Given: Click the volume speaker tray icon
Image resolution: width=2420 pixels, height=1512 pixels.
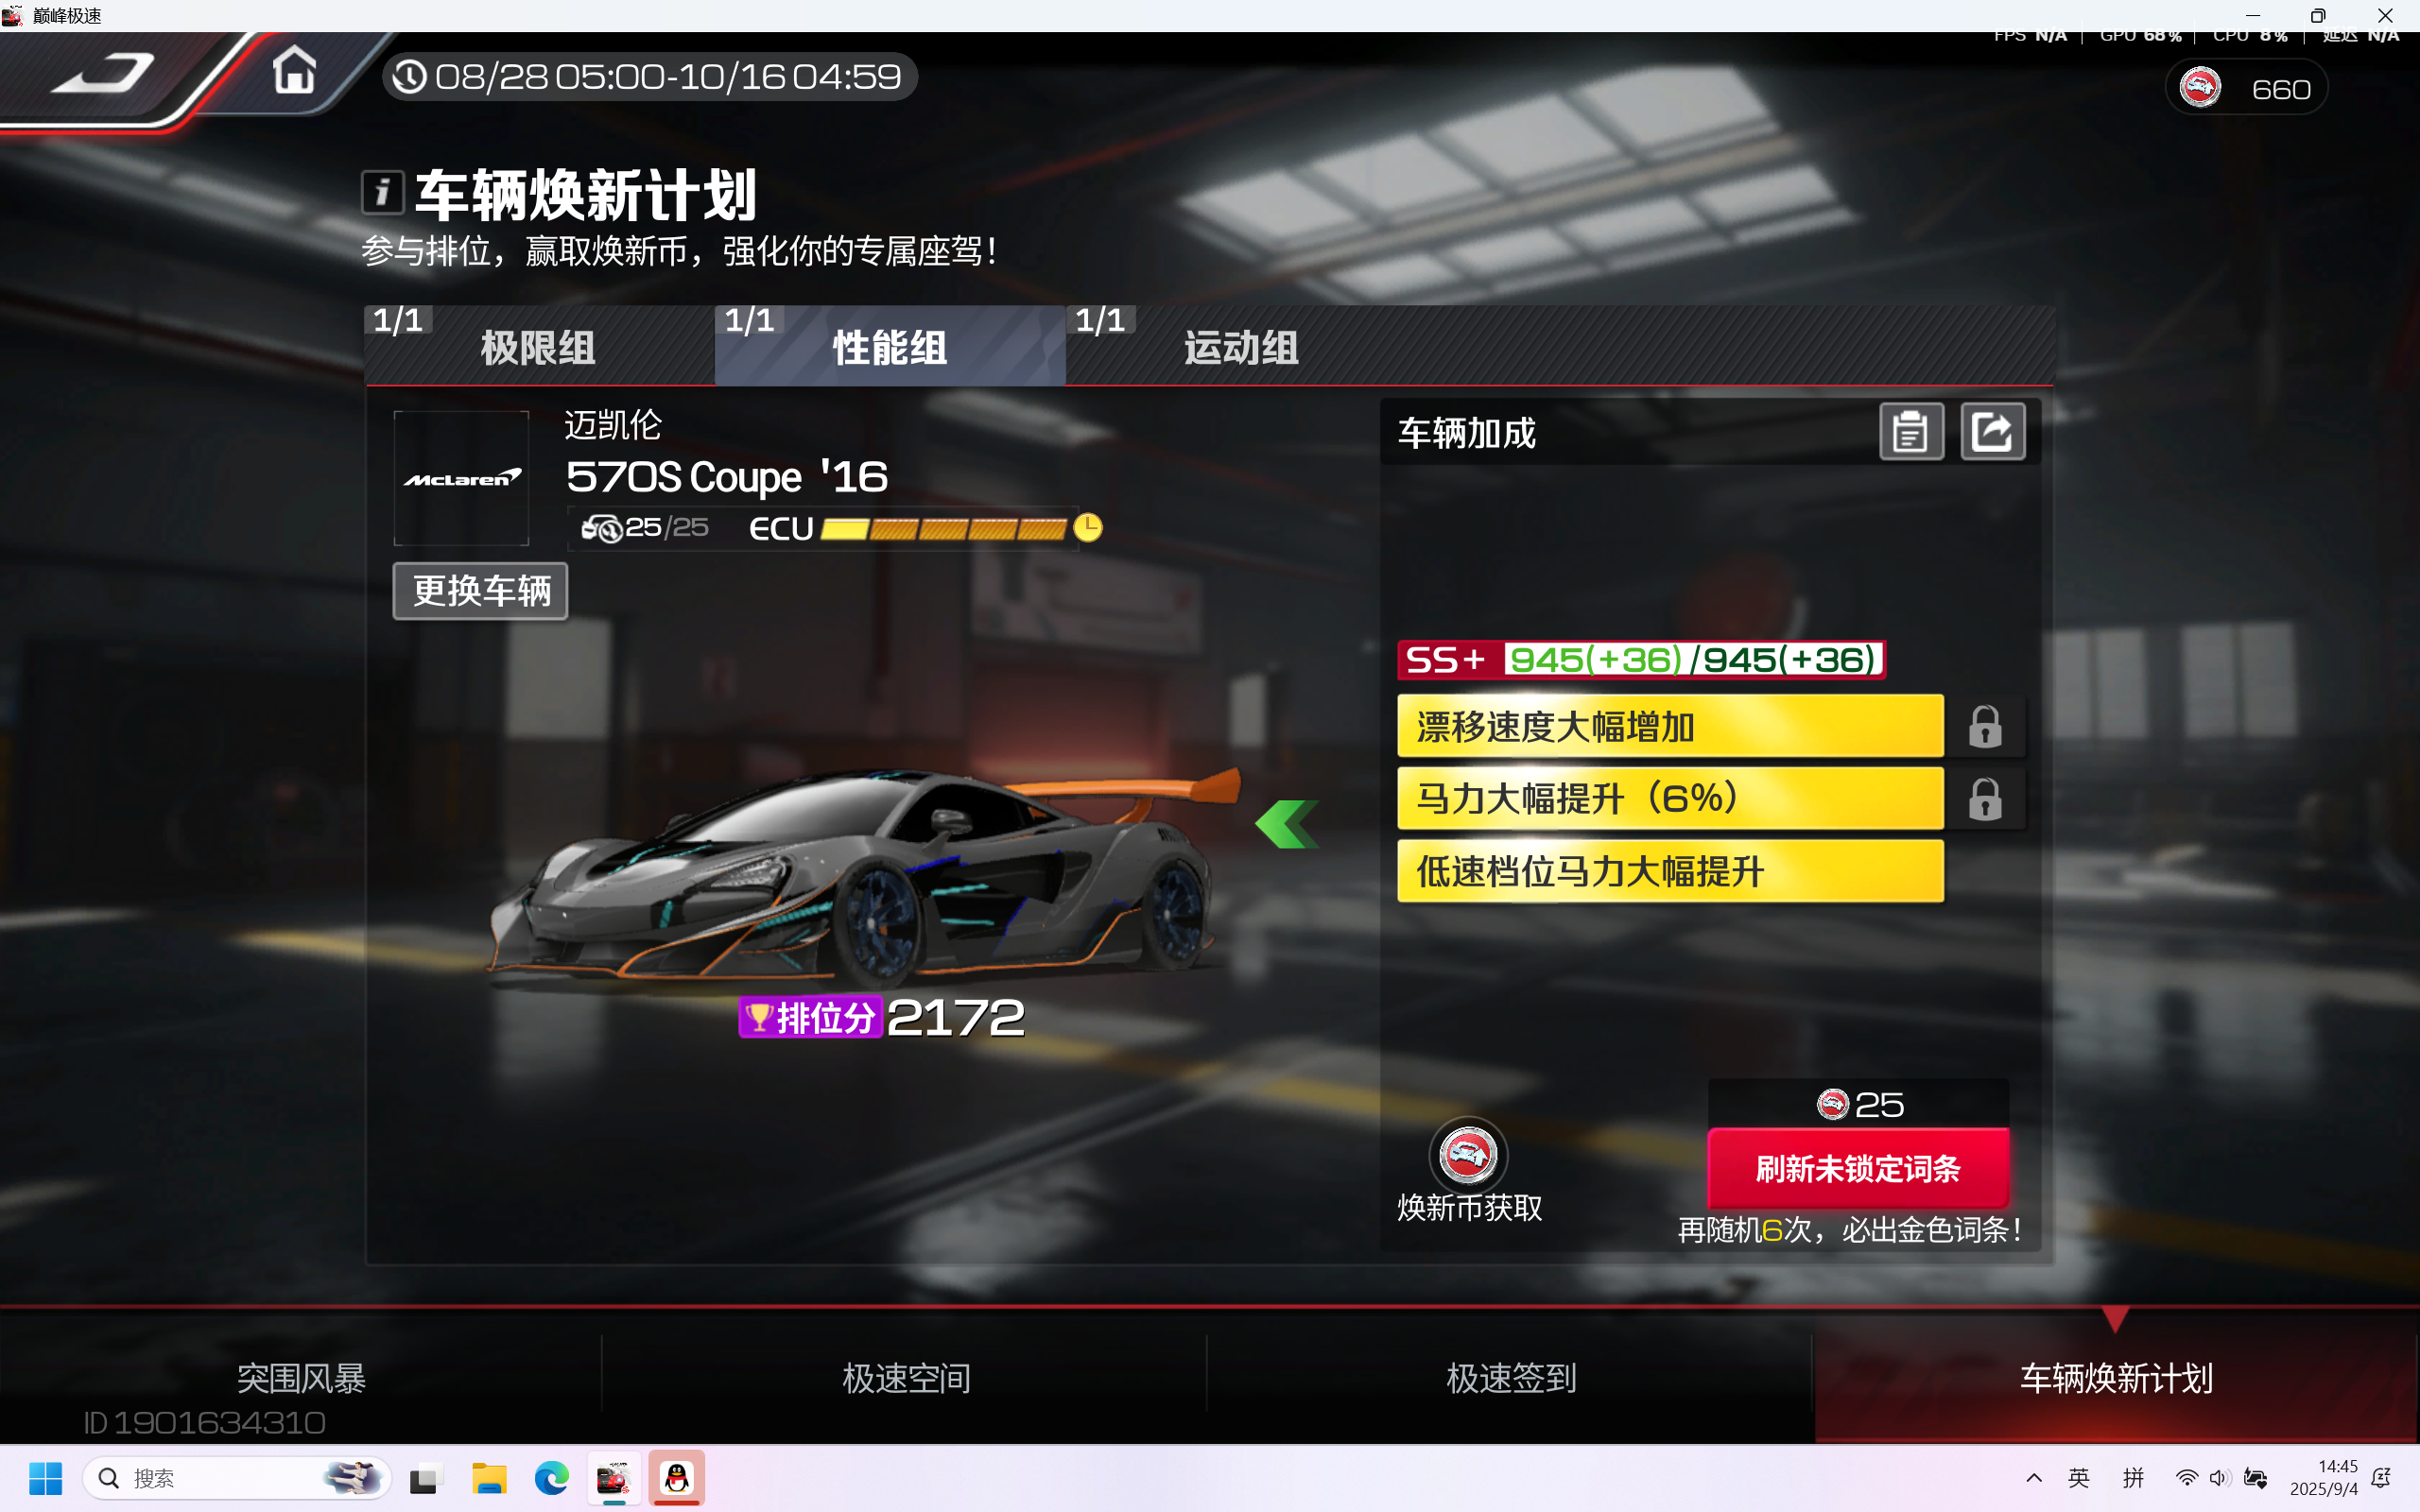Looking at the screenshot, I should 2220,1478.
